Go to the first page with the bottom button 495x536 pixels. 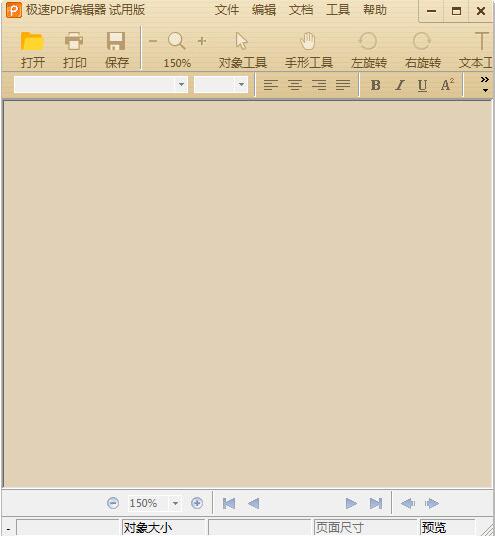[x=229, y=503]
